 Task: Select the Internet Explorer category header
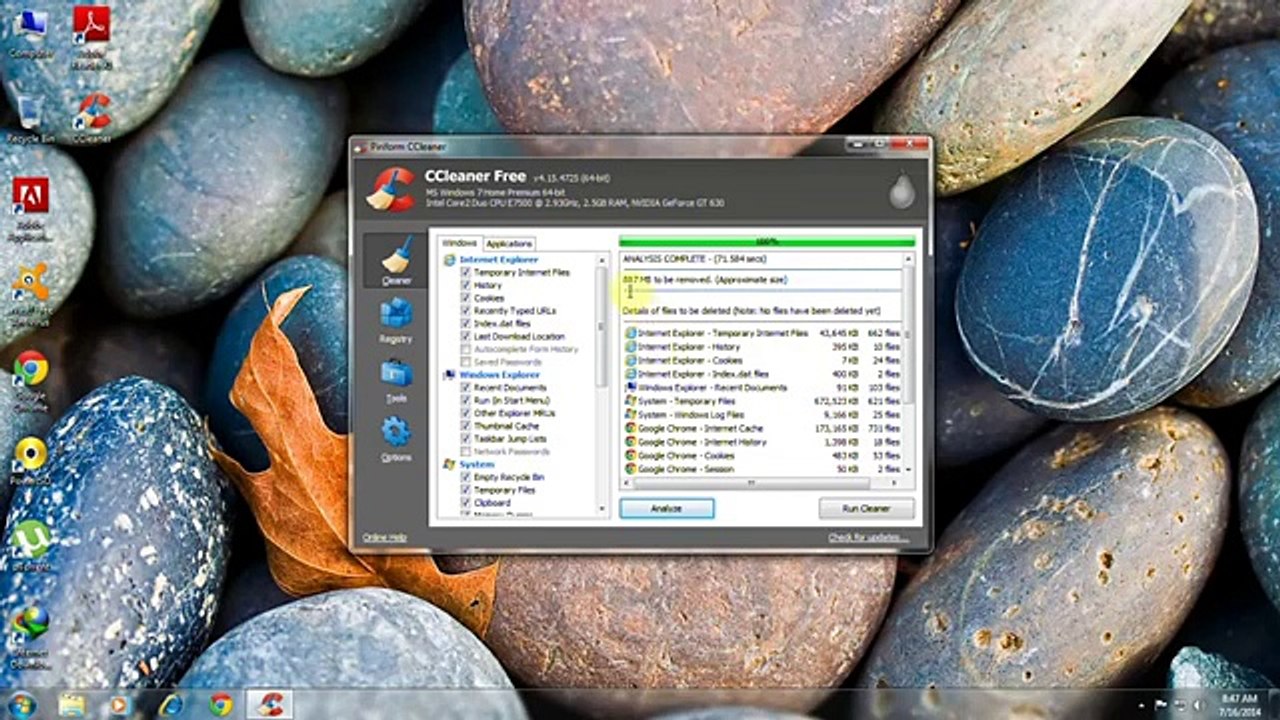[498, 260]
